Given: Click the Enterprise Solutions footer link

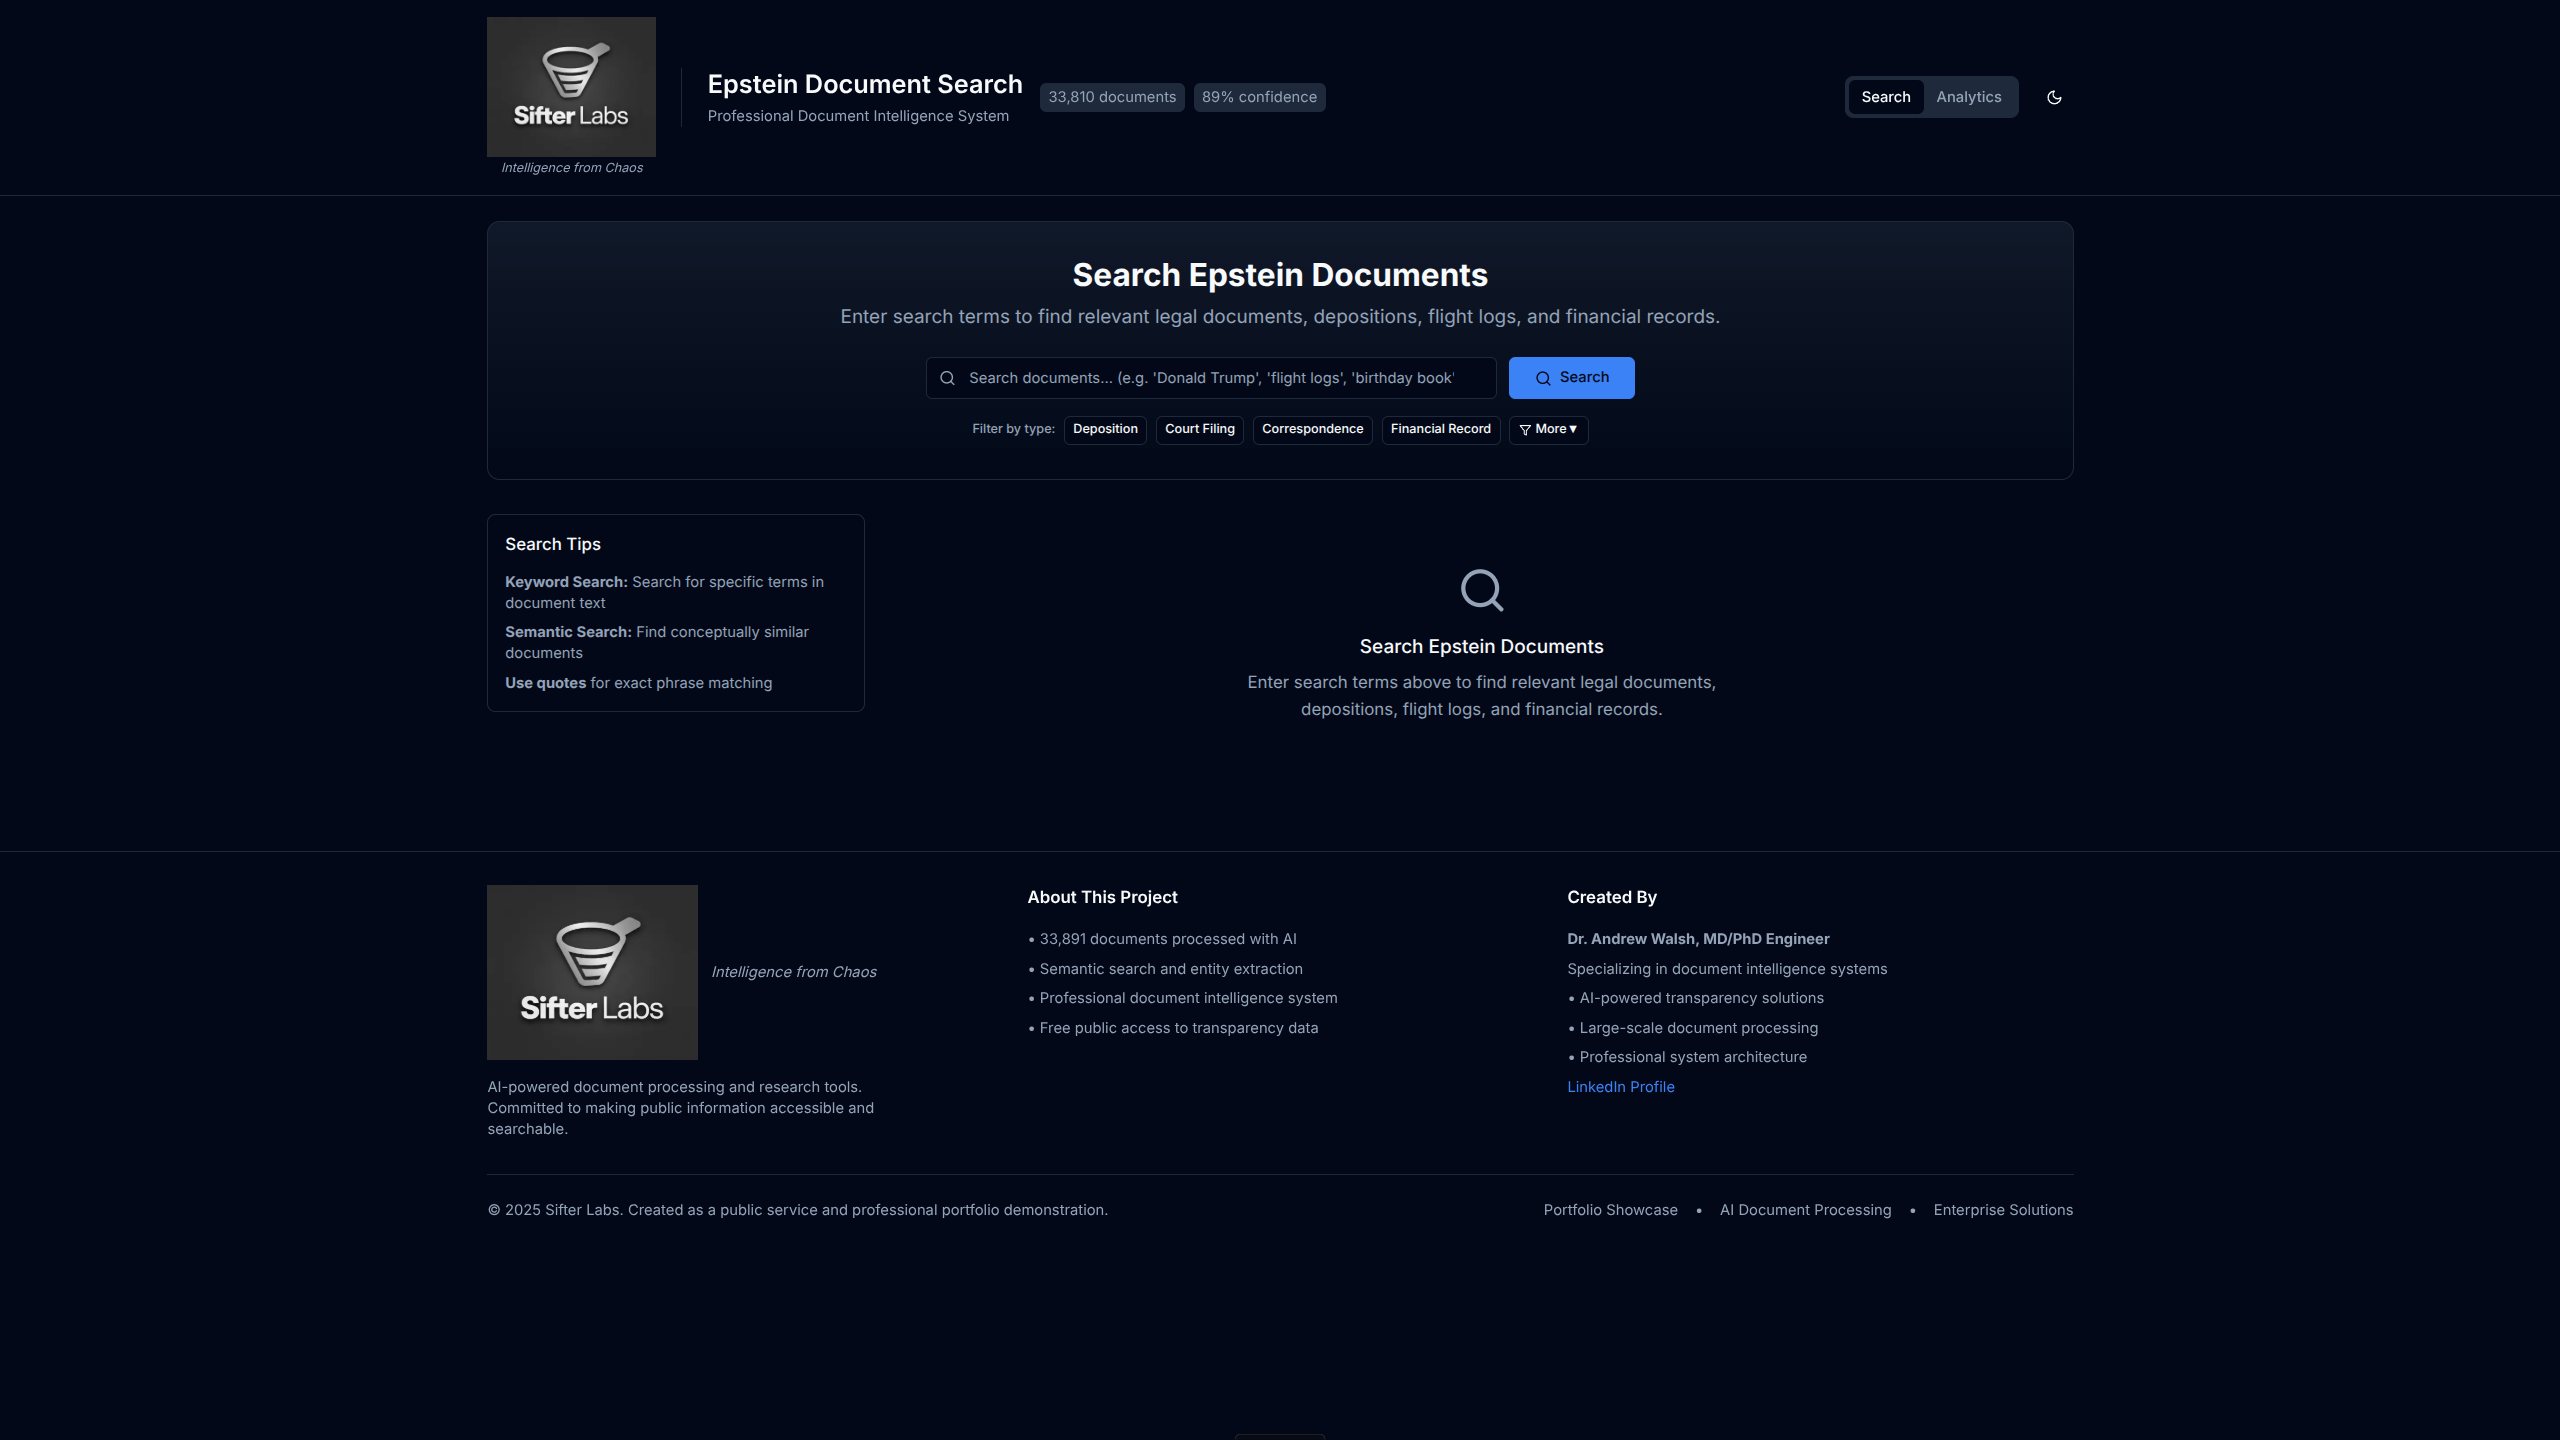Looking at the screenshot, I should click(x=2003, y=1210).
